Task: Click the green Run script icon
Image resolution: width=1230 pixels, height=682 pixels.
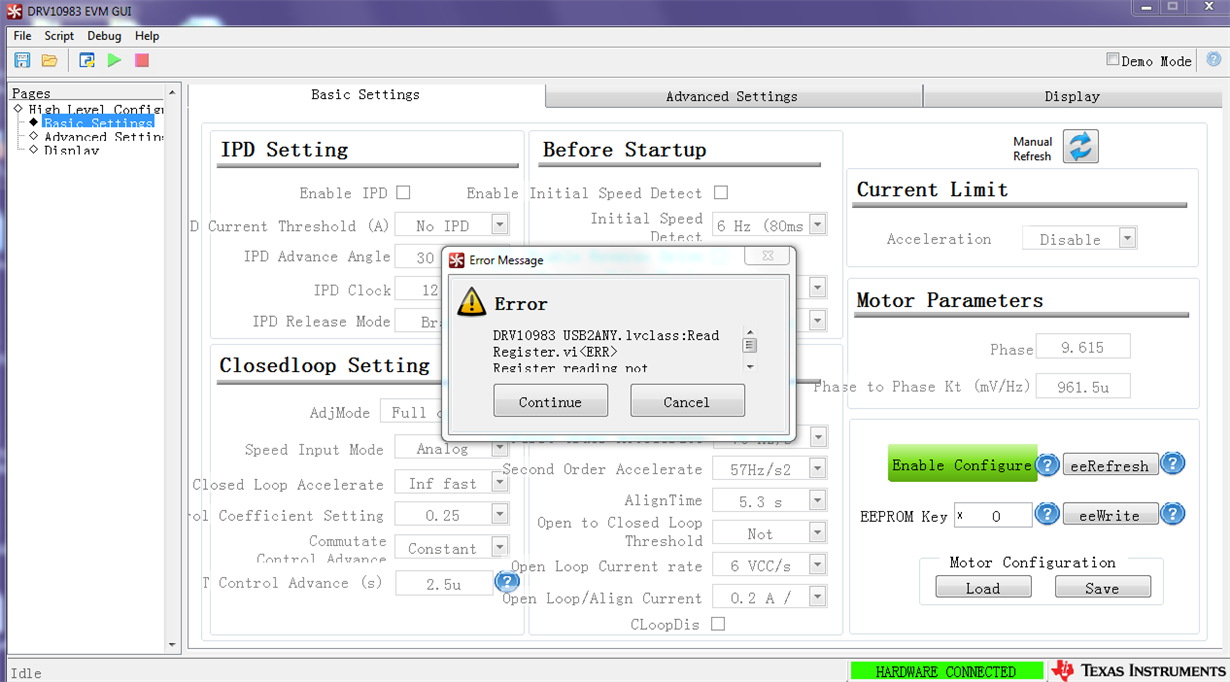Action: pyautogui.click(x=114, y=61)
